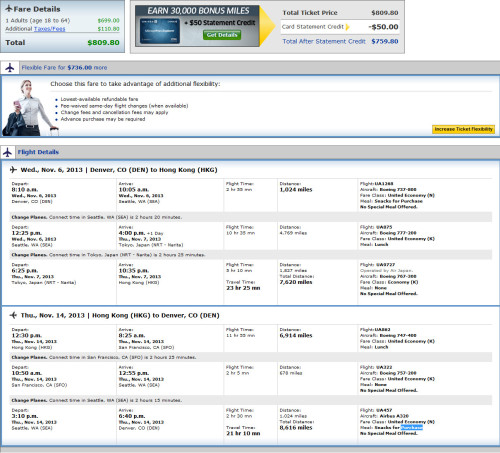Click 'Fee-waived same-day flight changes' bullet

pos(124,106)
